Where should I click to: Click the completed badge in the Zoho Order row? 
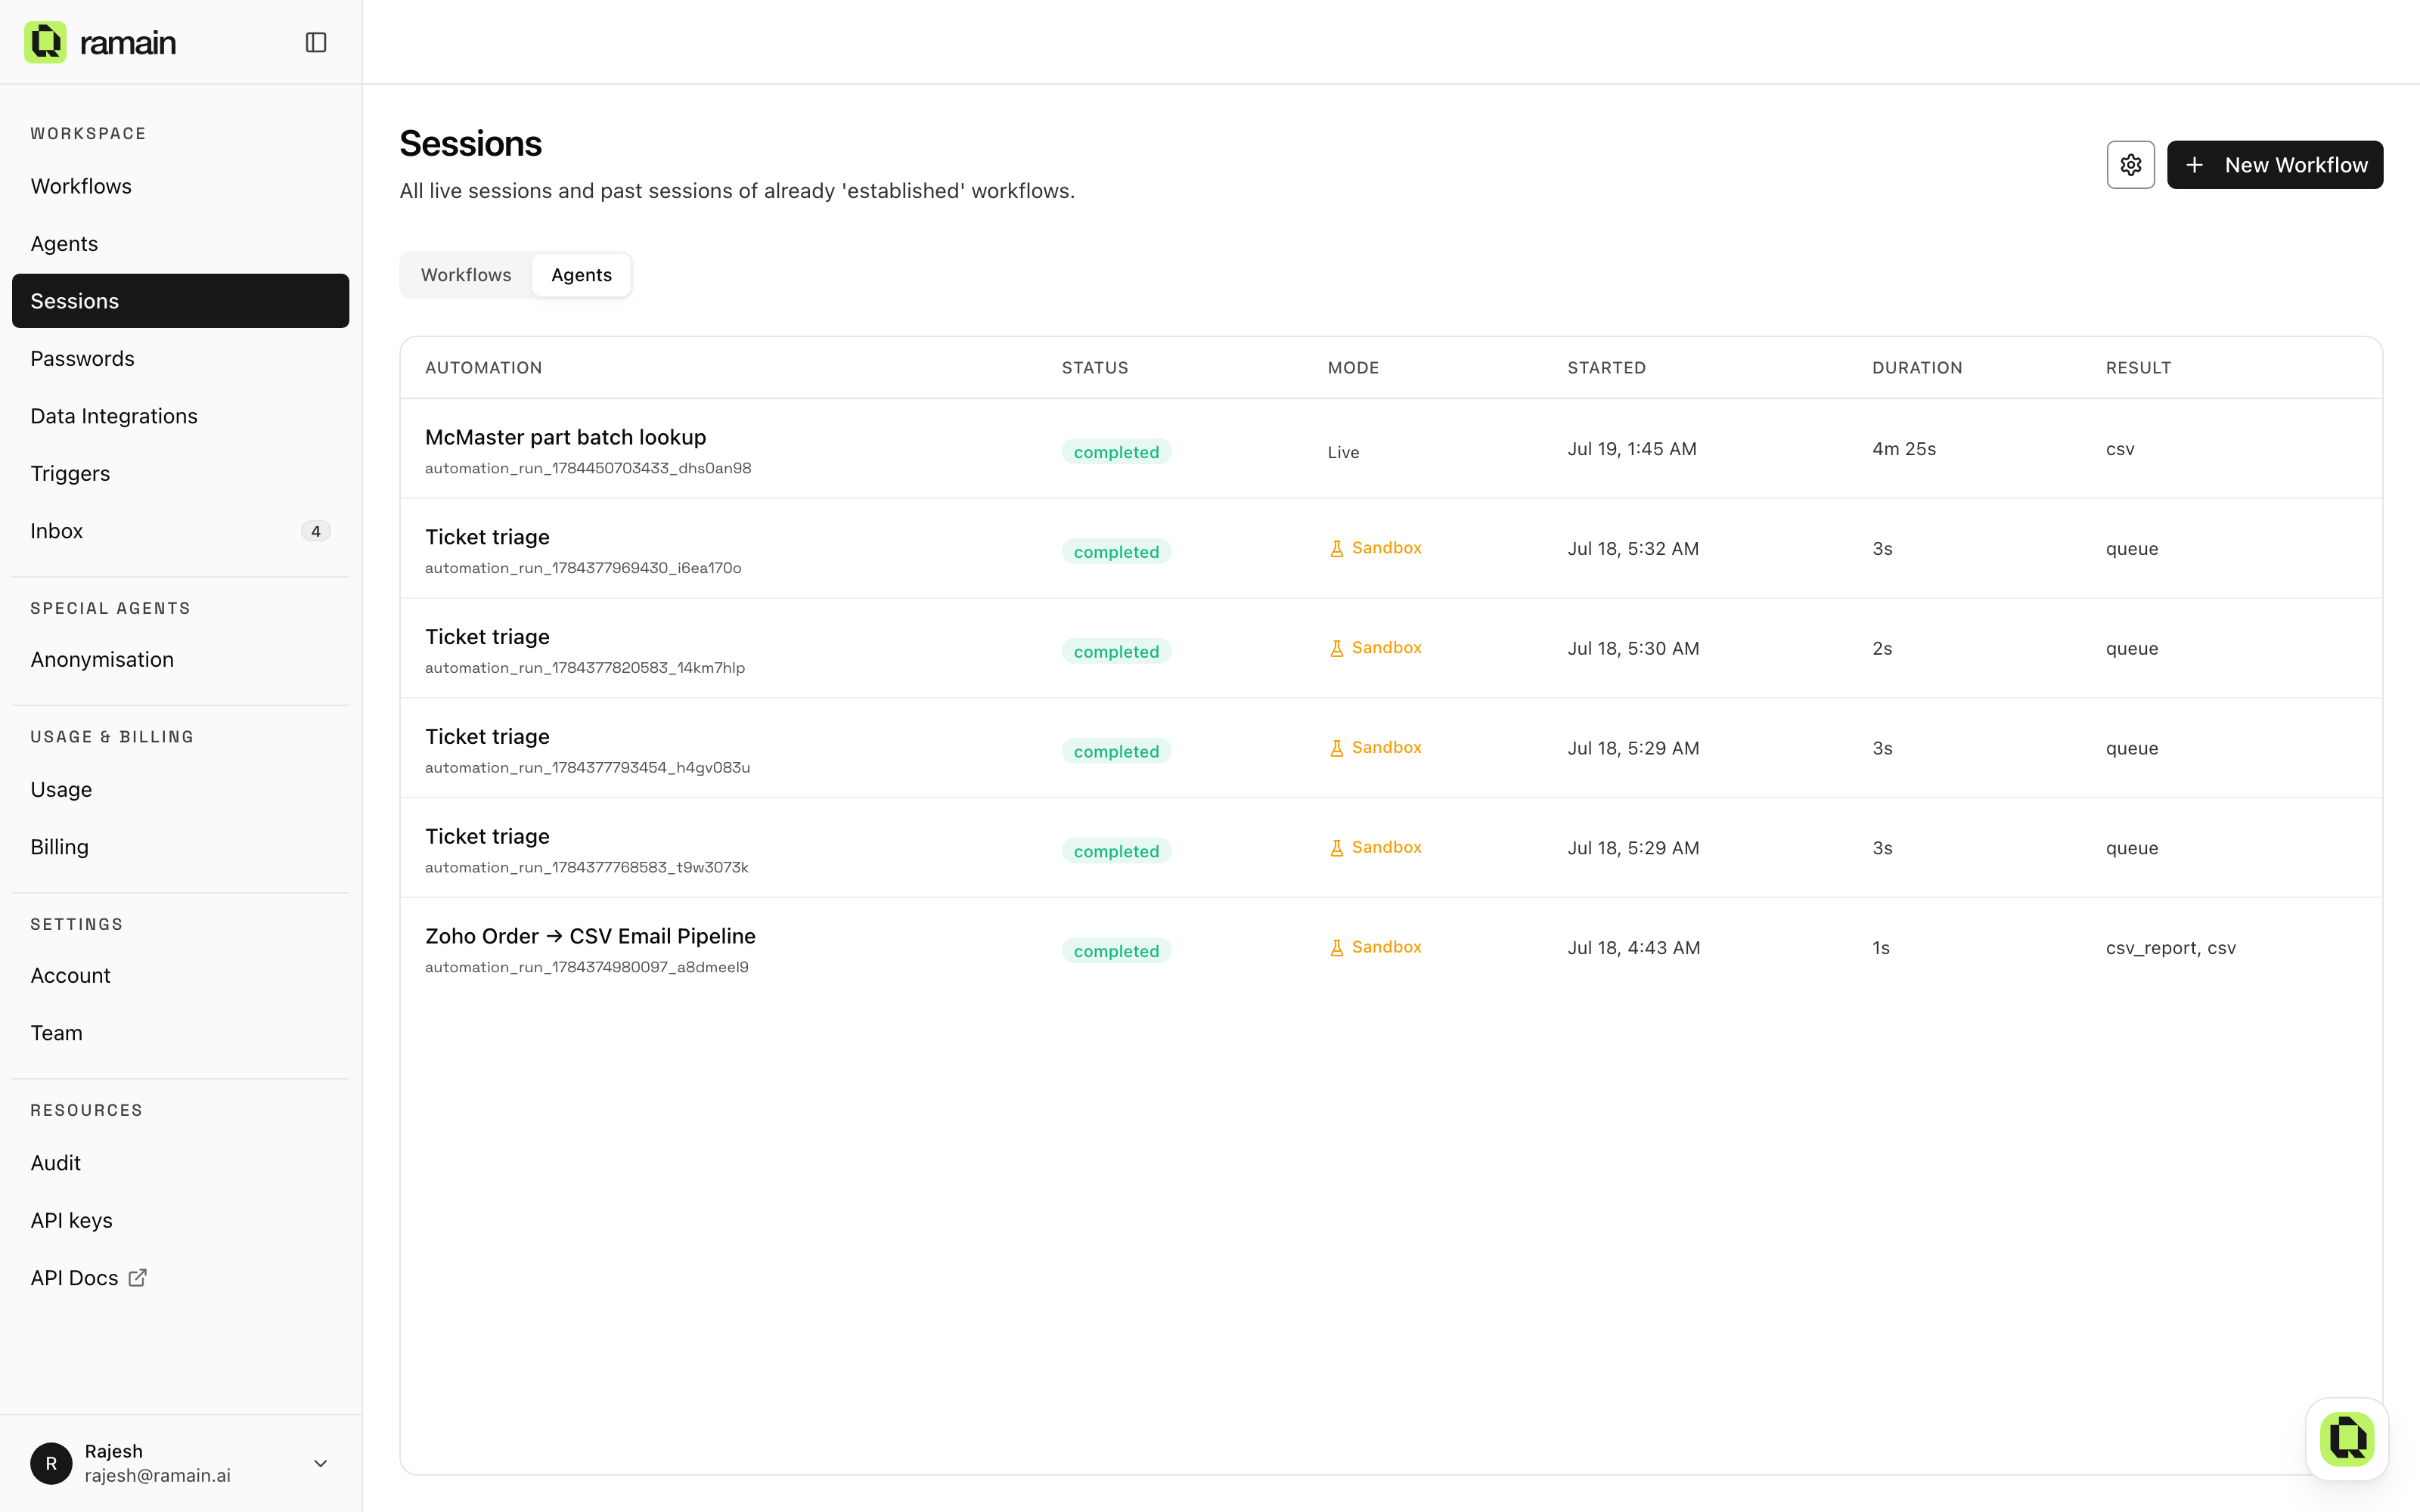pos(1116,951)
